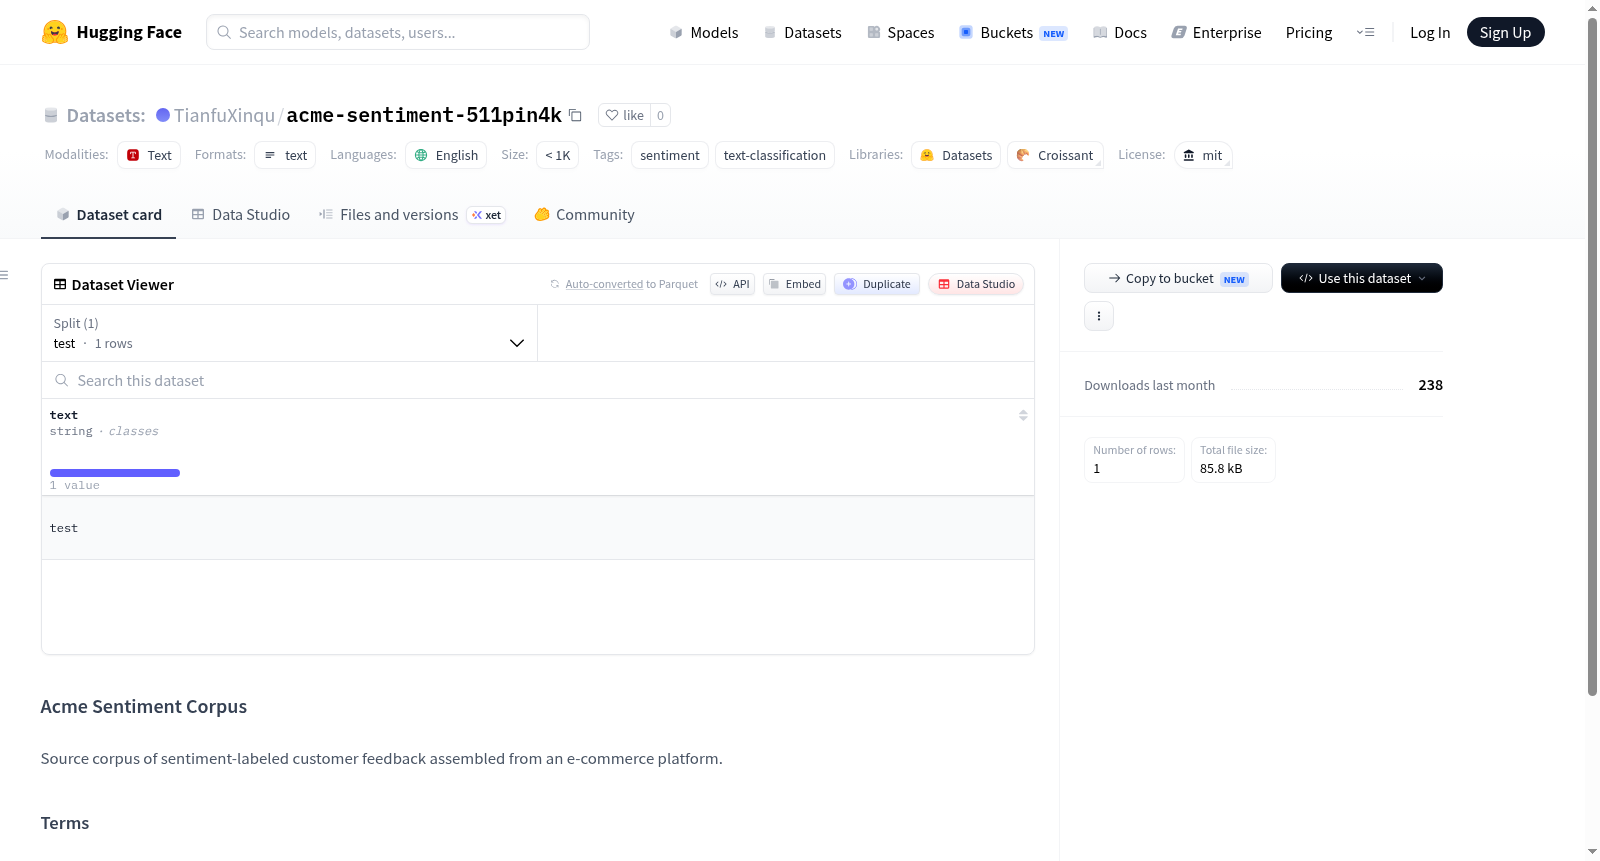Click the sort arrows on text column
Image resolution: width=1600 pixels, height=861 pixels.
(1023, 415)
